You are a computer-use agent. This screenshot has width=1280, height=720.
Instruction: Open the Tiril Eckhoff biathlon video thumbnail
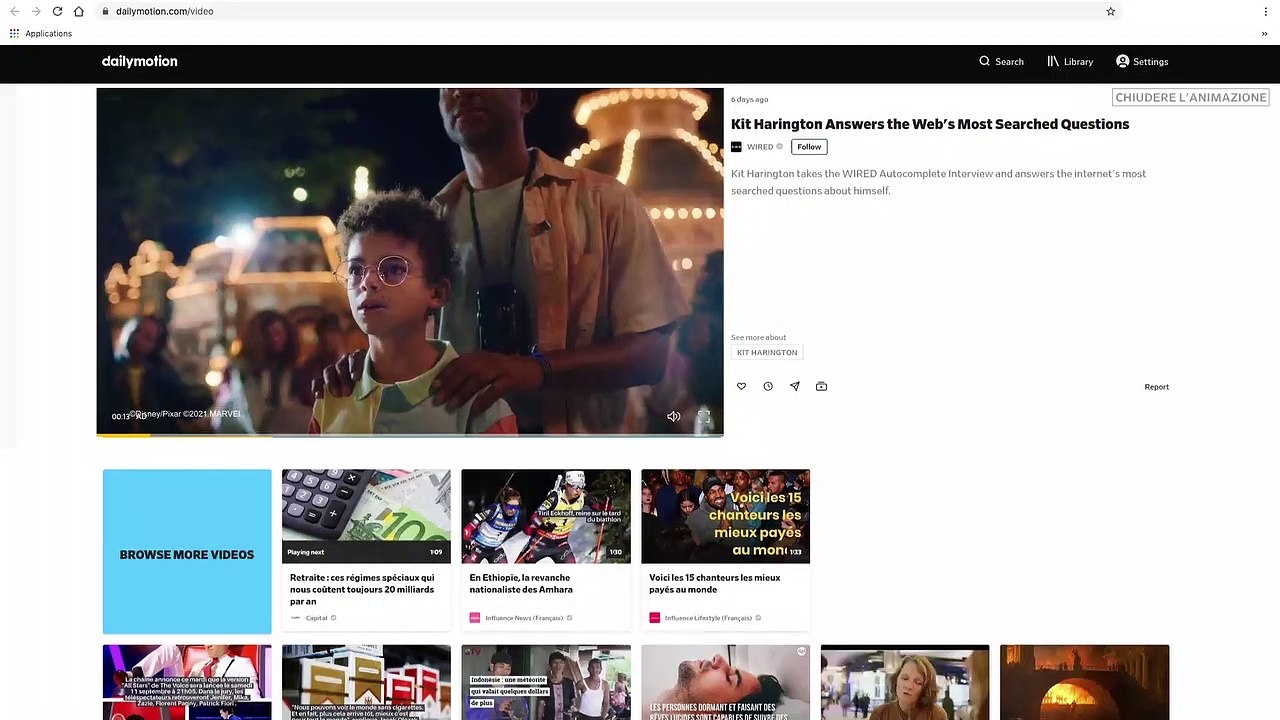[546, 516]
